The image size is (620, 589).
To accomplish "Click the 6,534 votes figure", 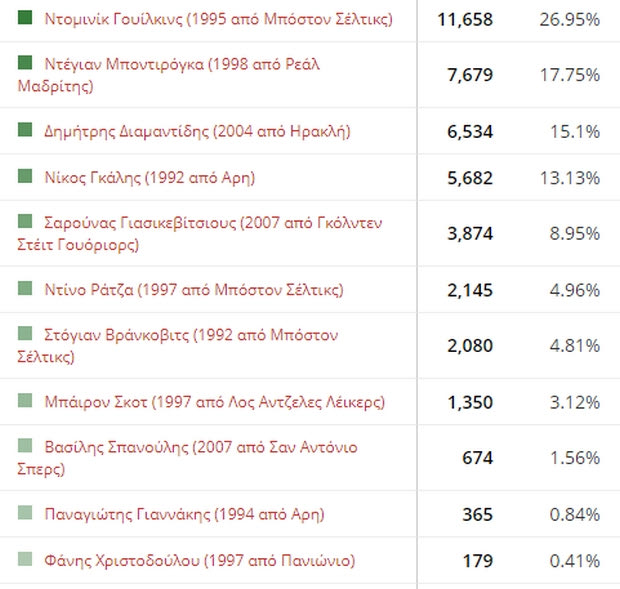I will tap(470, 132).
